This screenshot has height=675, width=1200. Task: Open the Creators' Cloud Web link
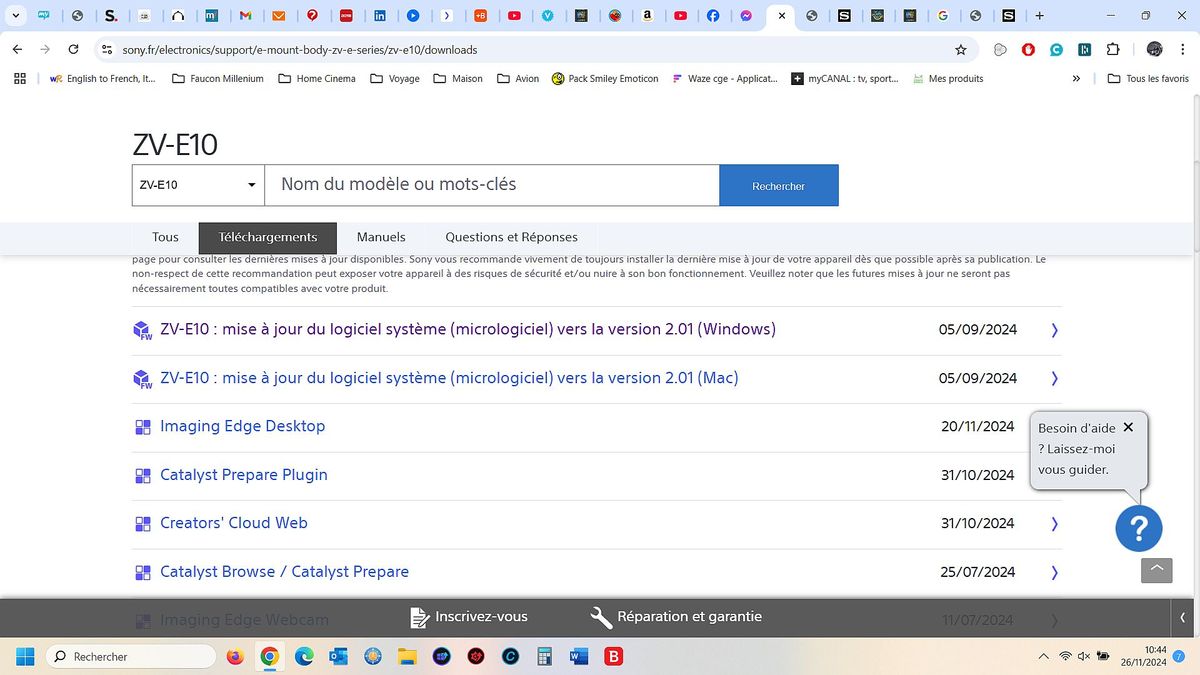tap(233, 522)
